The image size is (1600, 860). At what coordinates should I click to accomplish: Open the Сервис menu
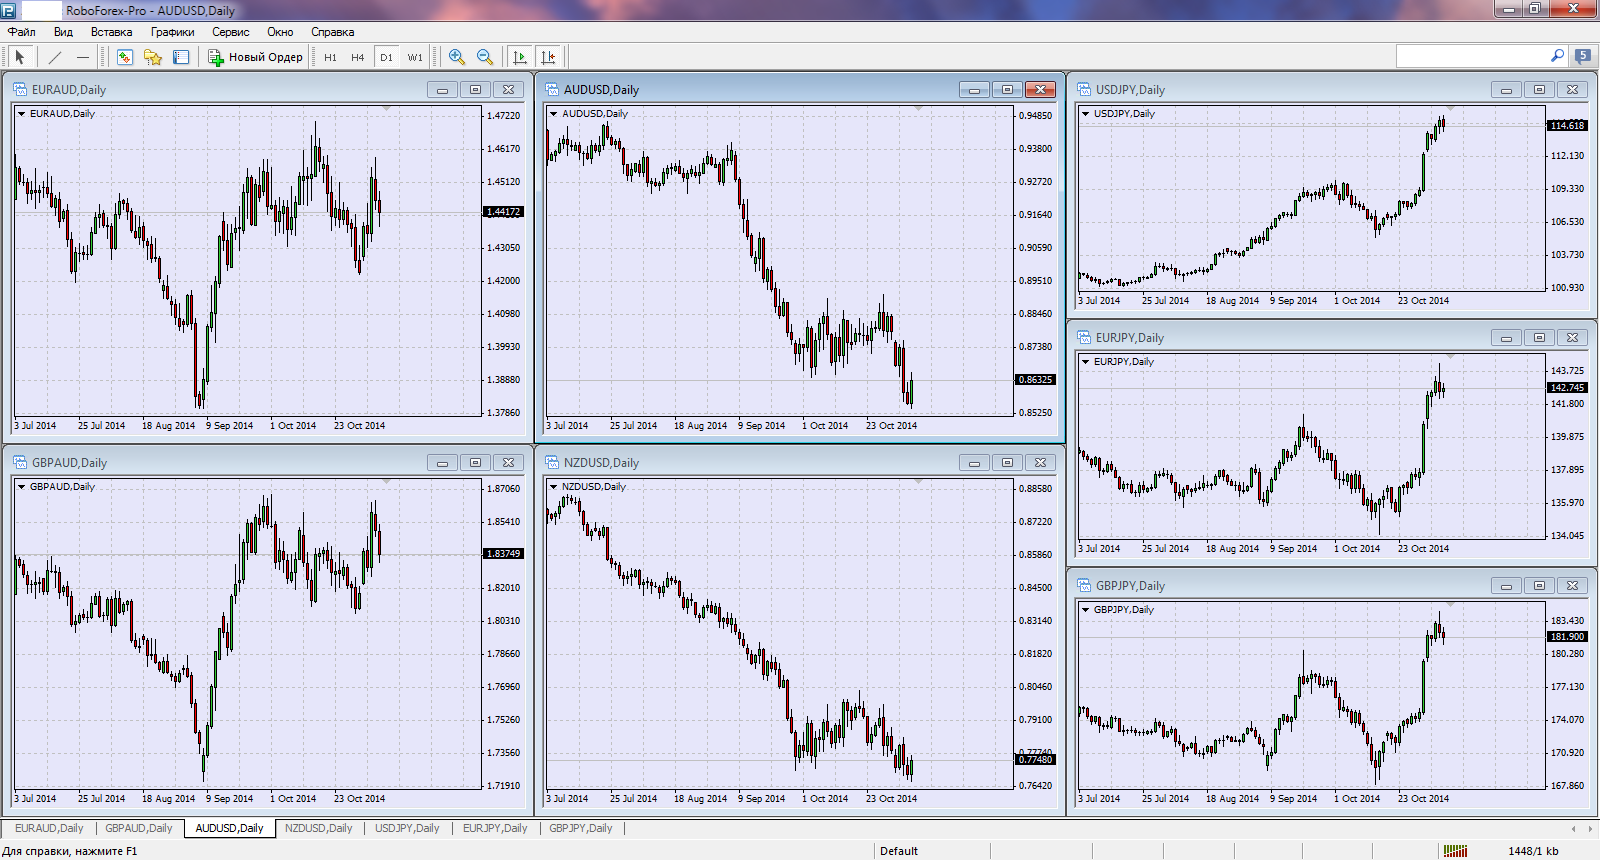tap(230, 32)
